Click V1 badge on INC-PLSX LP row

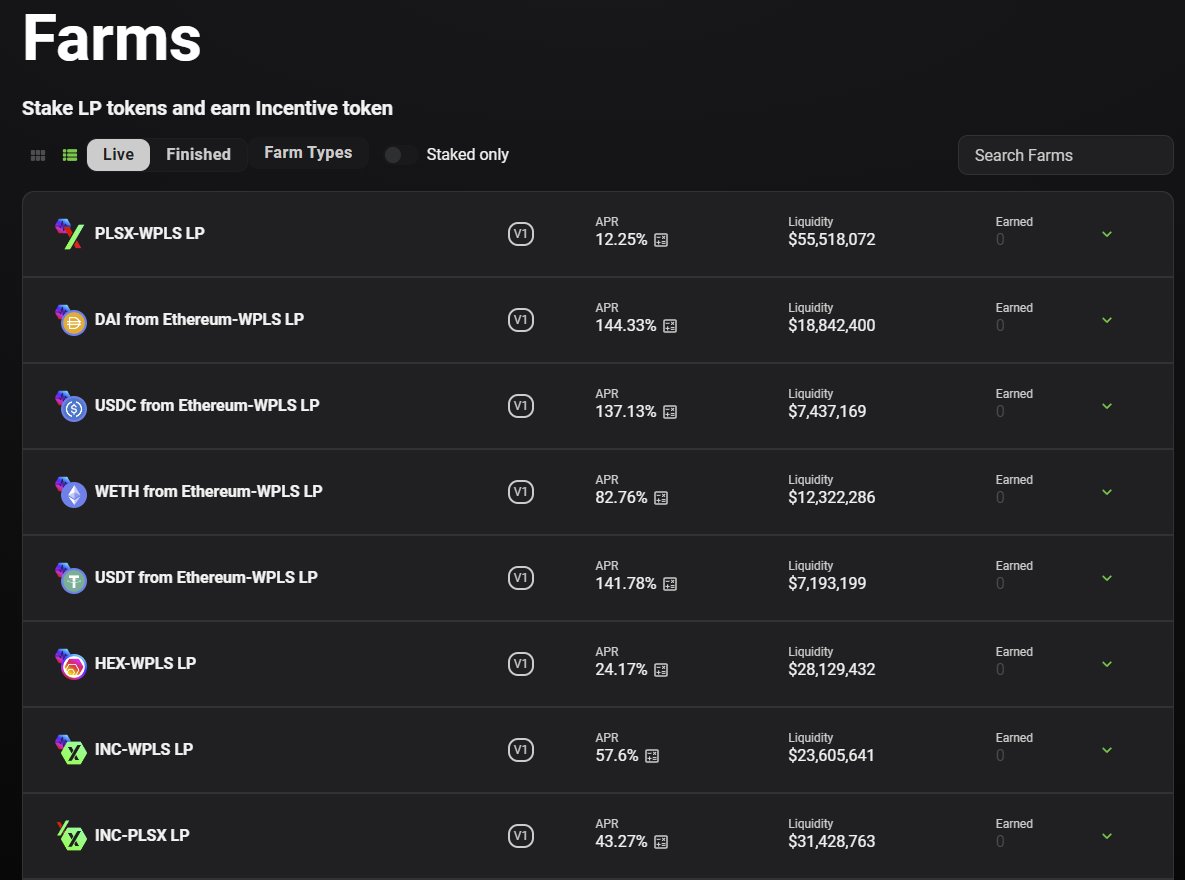[x=521, y=835]
